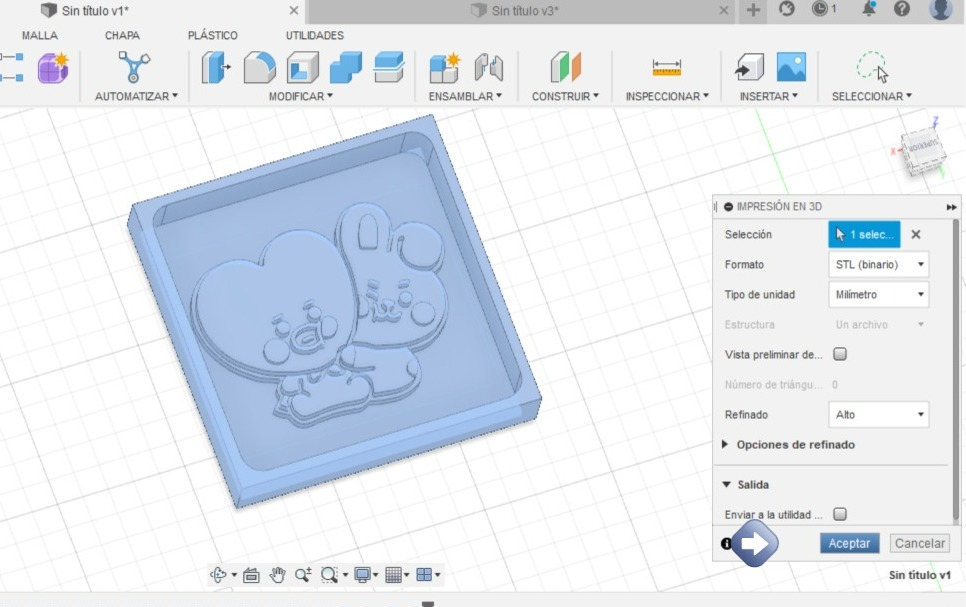Open the ENSAMBLAR dropdown menu
Screen dimensions: 966x607
465,96
